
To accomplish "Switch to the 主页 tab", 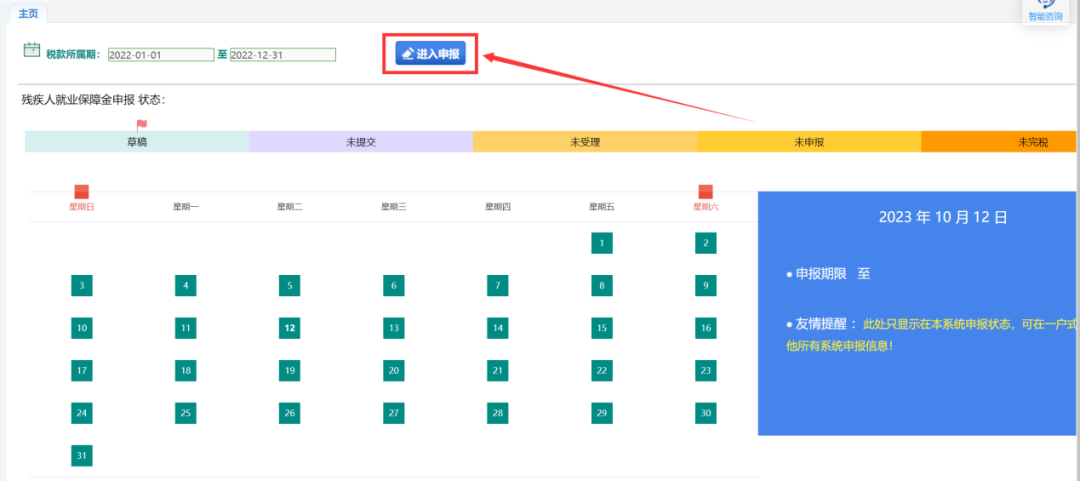I will pyautogui.click(x=29, y=12).
